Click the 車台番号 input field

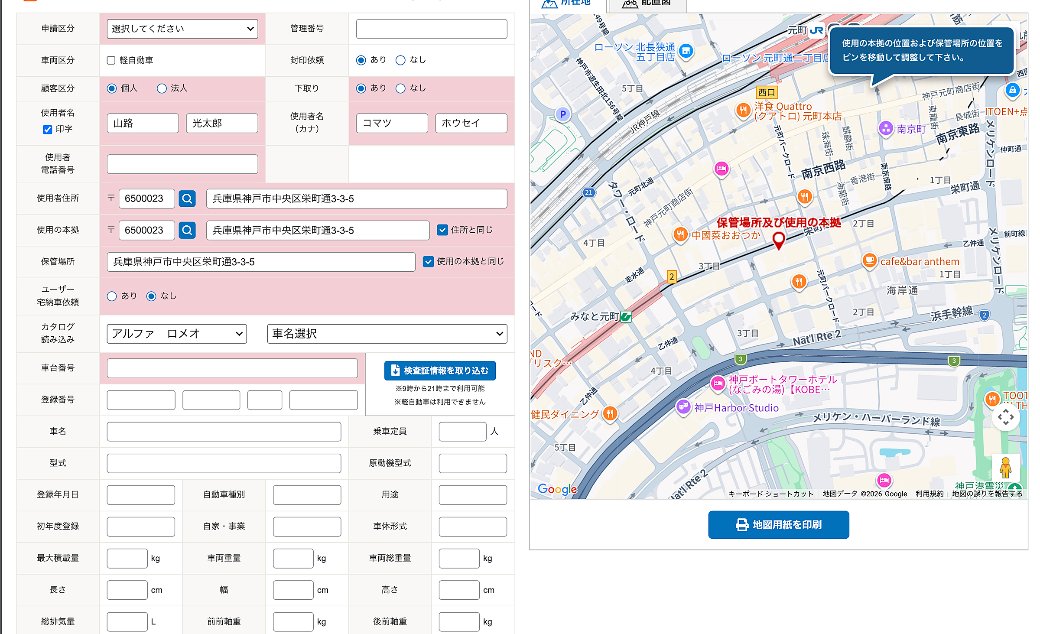click(232, 368)
